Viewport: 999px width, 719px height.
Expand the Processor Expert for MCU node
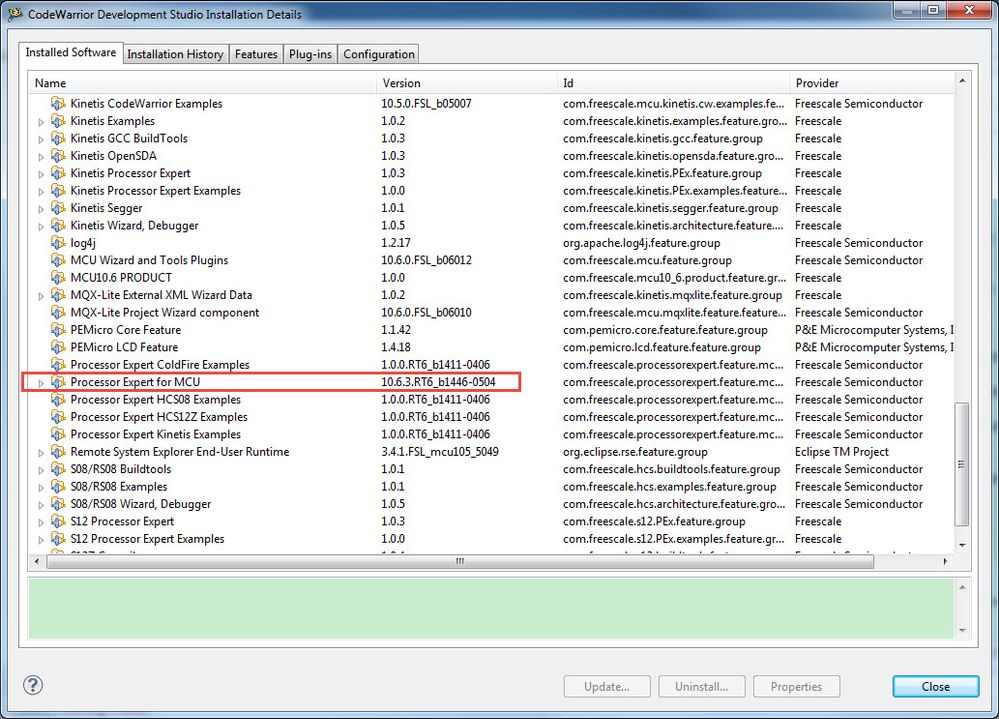41,383
